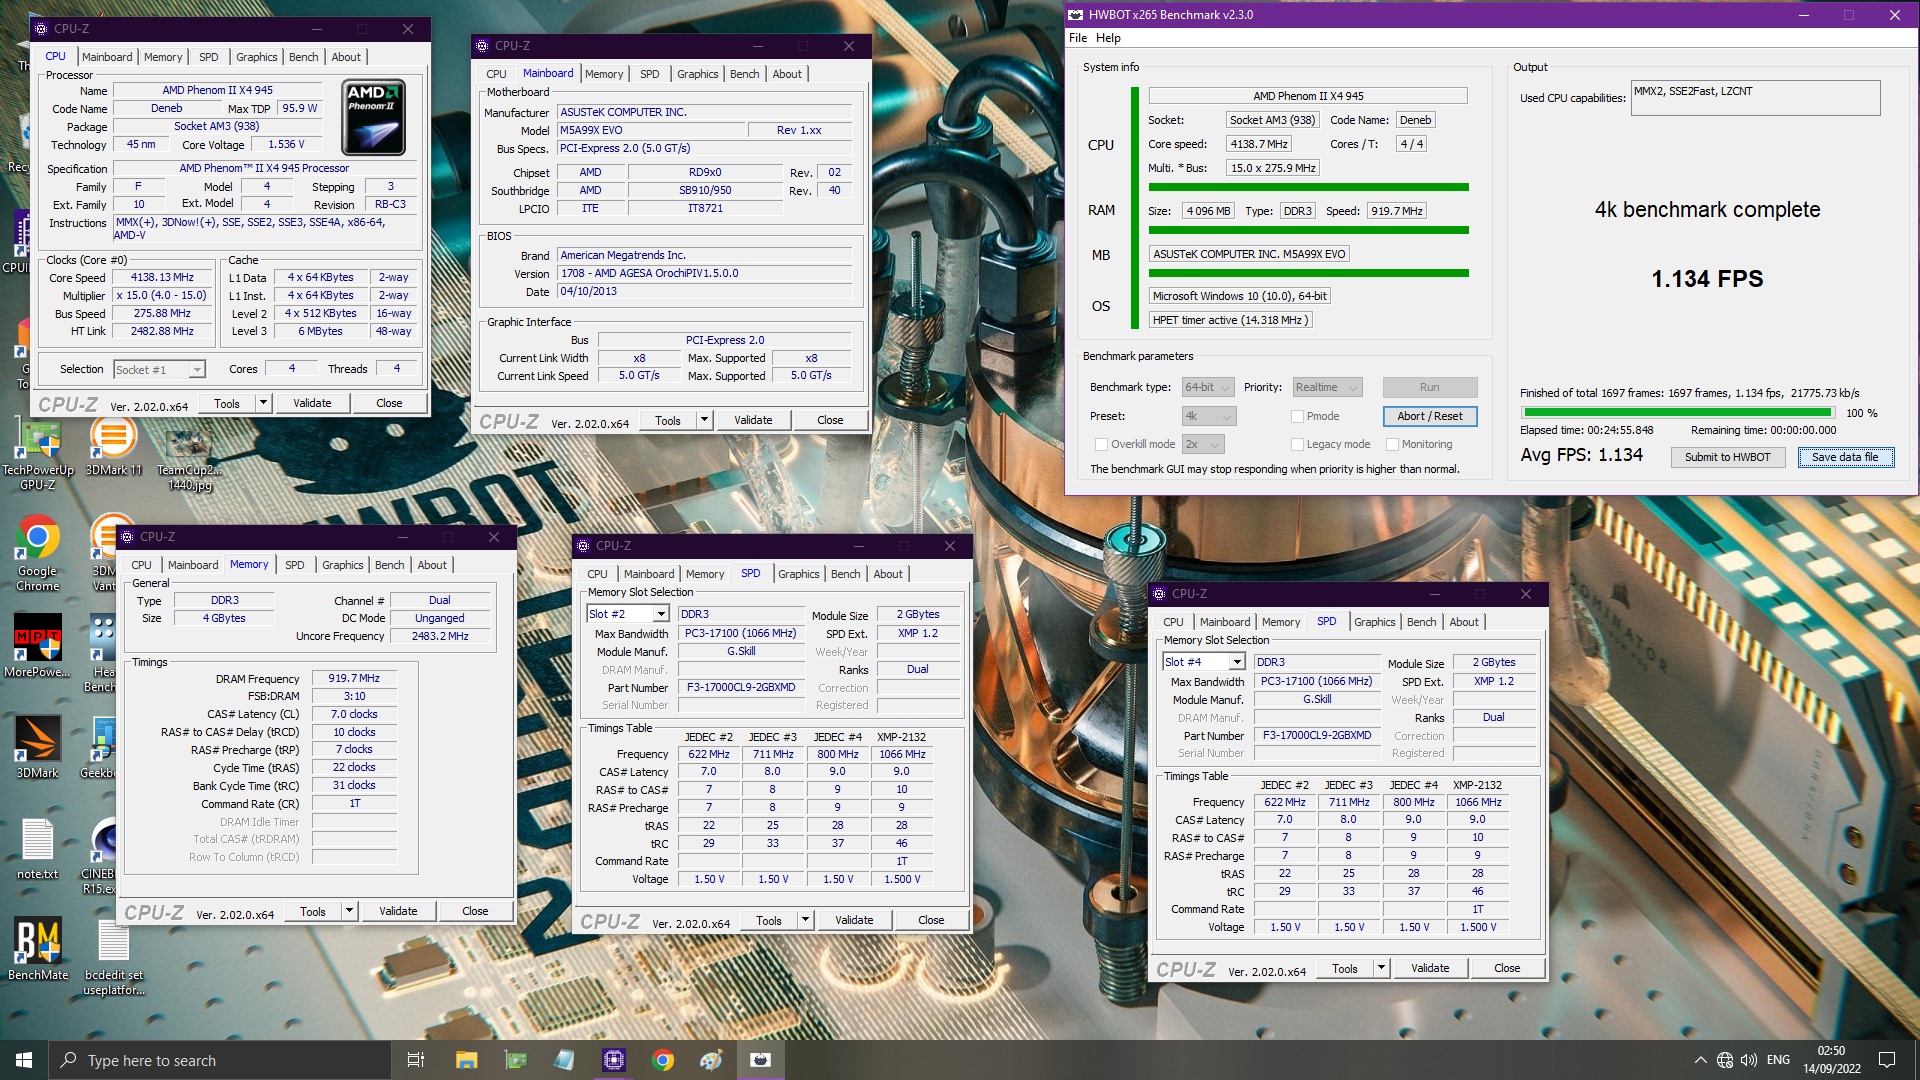Image resolution: width=1920 pixels, height=1080 pixels.
Task: Switch to Graphics tab in Mainboard CPU-Z window
Action: click(x=697, y=74)
